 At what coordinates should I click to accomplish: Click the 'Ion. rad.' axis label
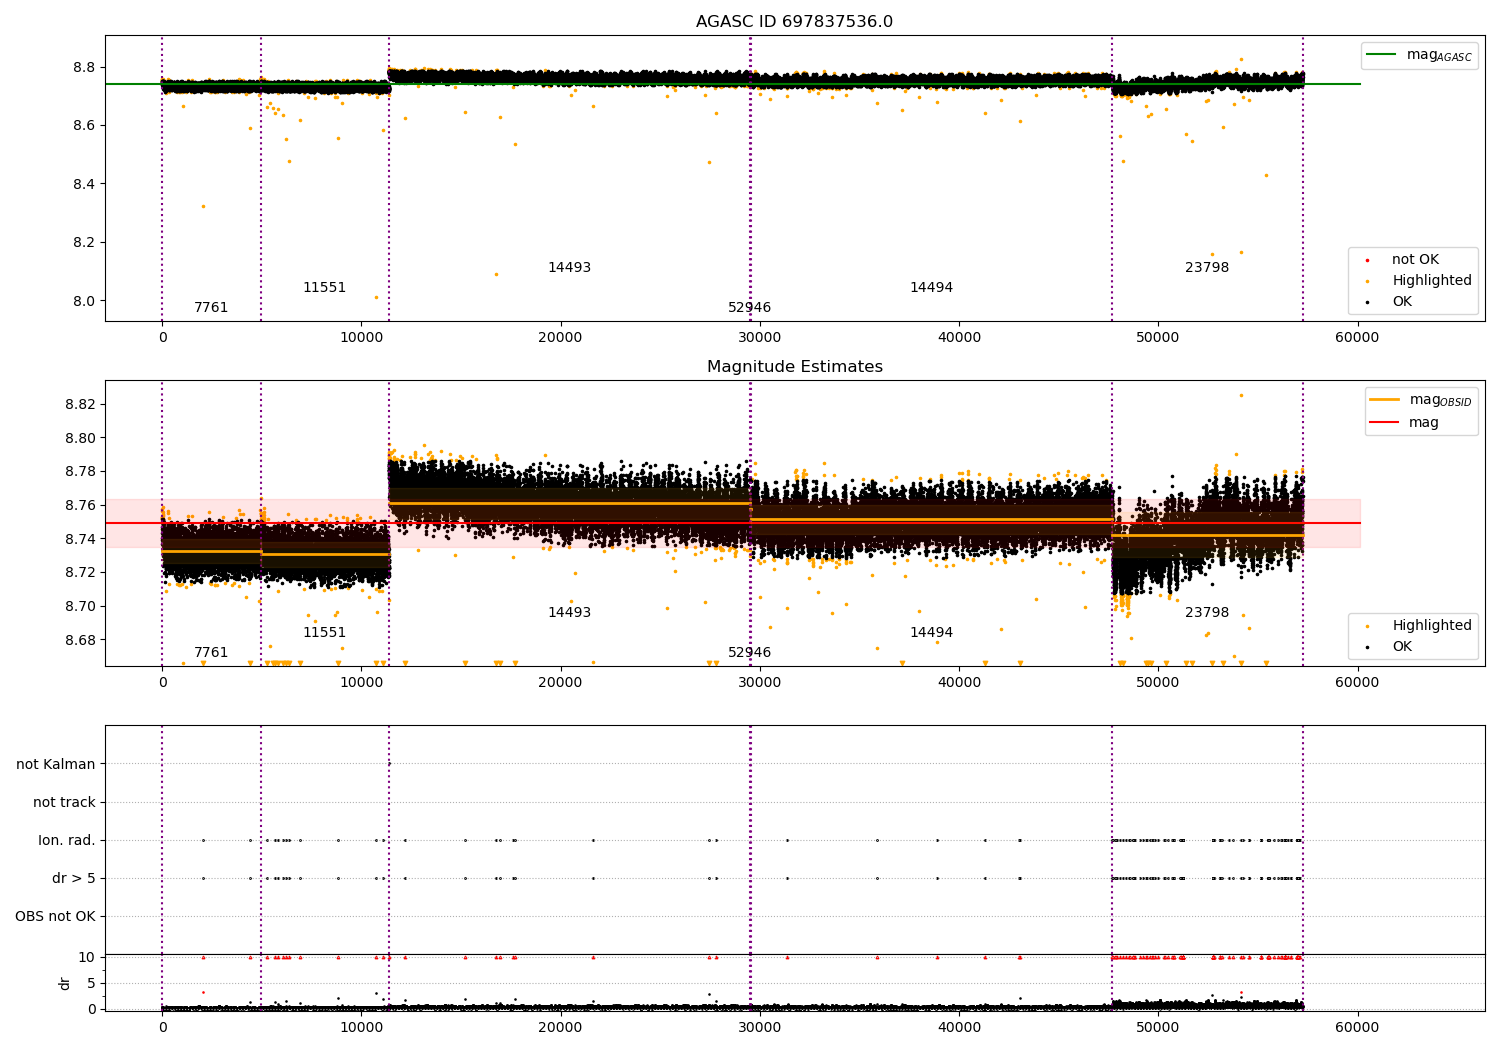coord(67,841)
